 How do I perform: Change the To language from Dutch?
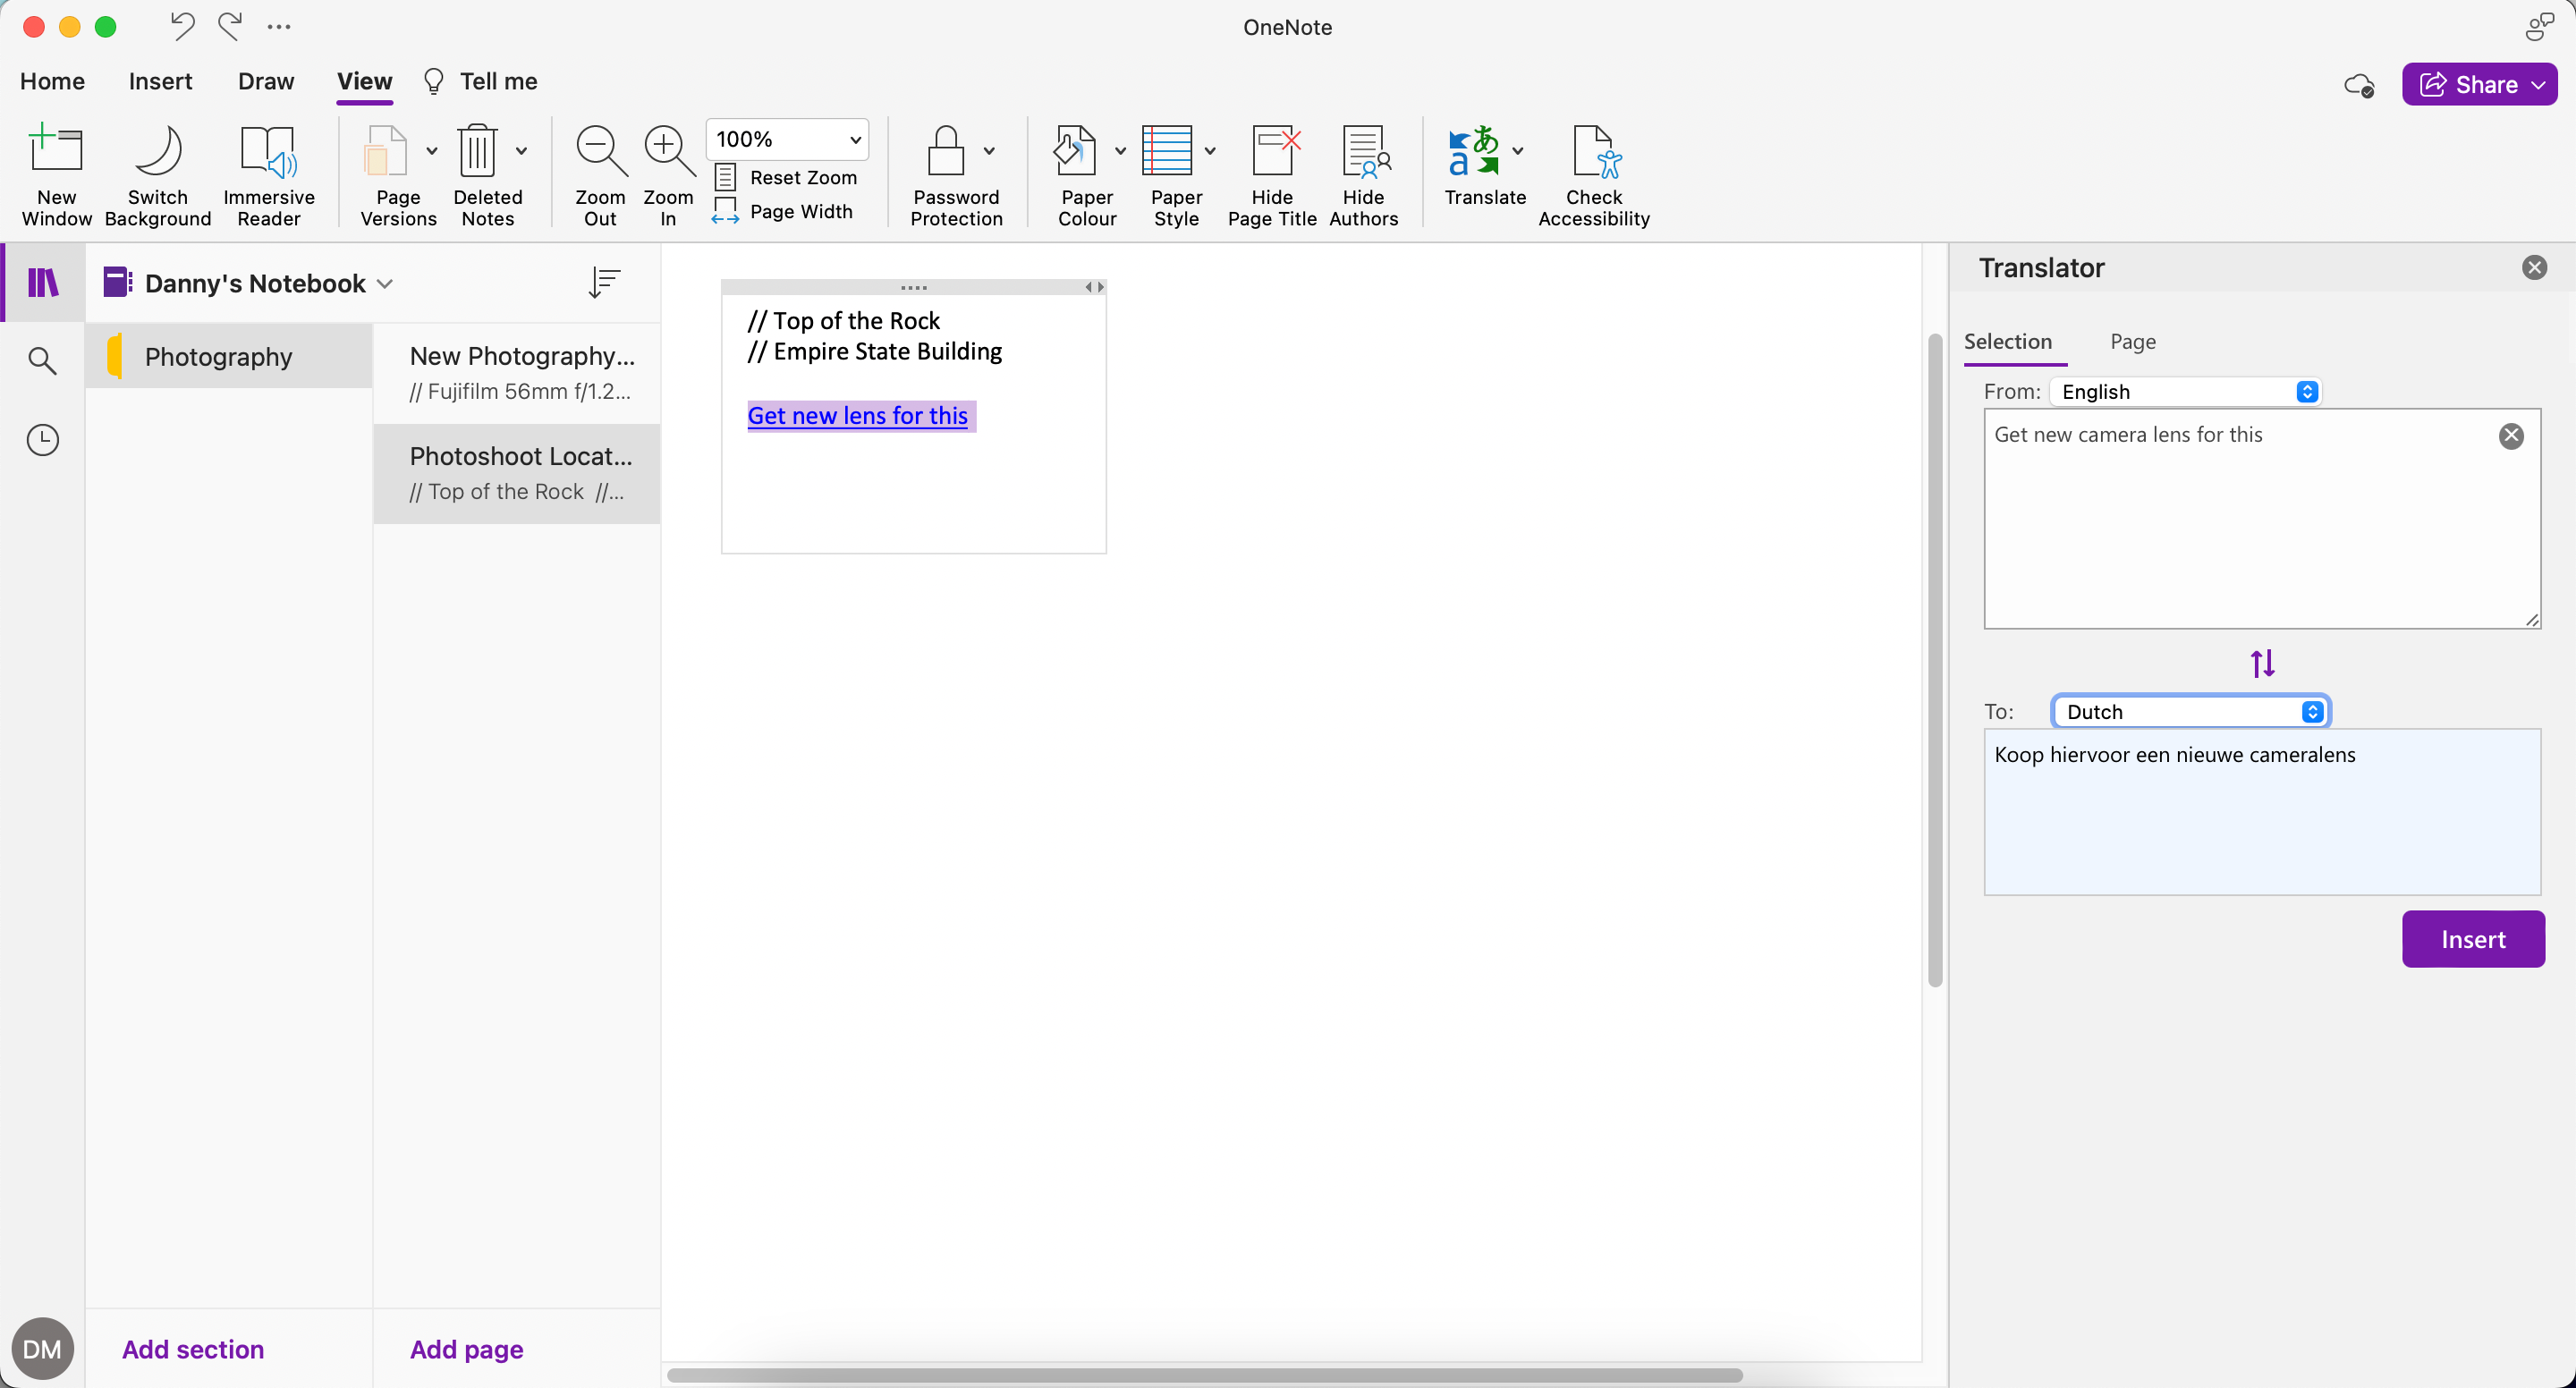[2190, 711]
